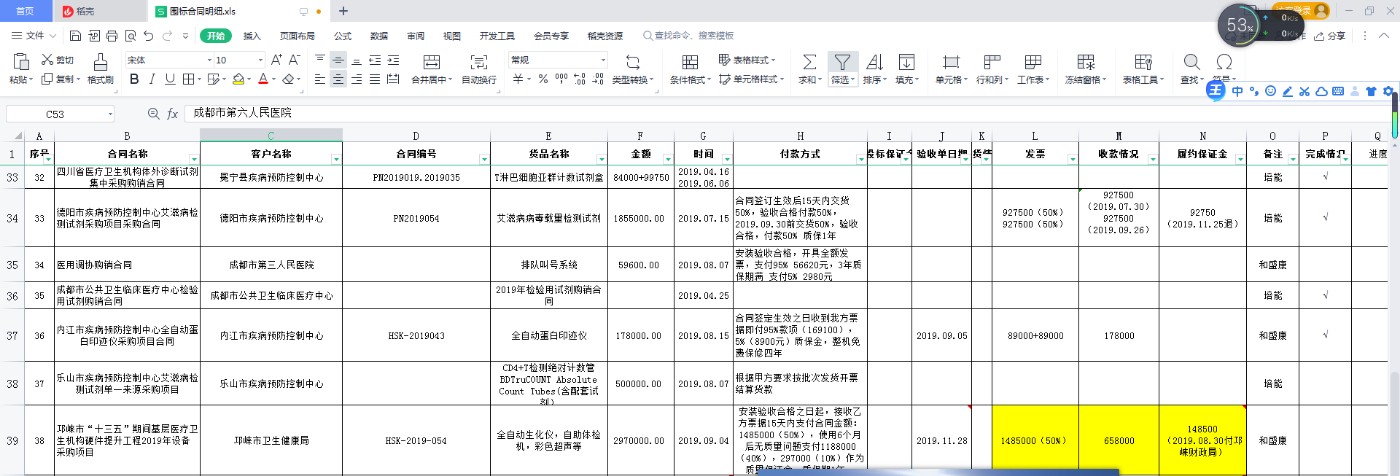Open the number format 常规 dropdown
The image size is (1400, 476).
coord(604,60)
